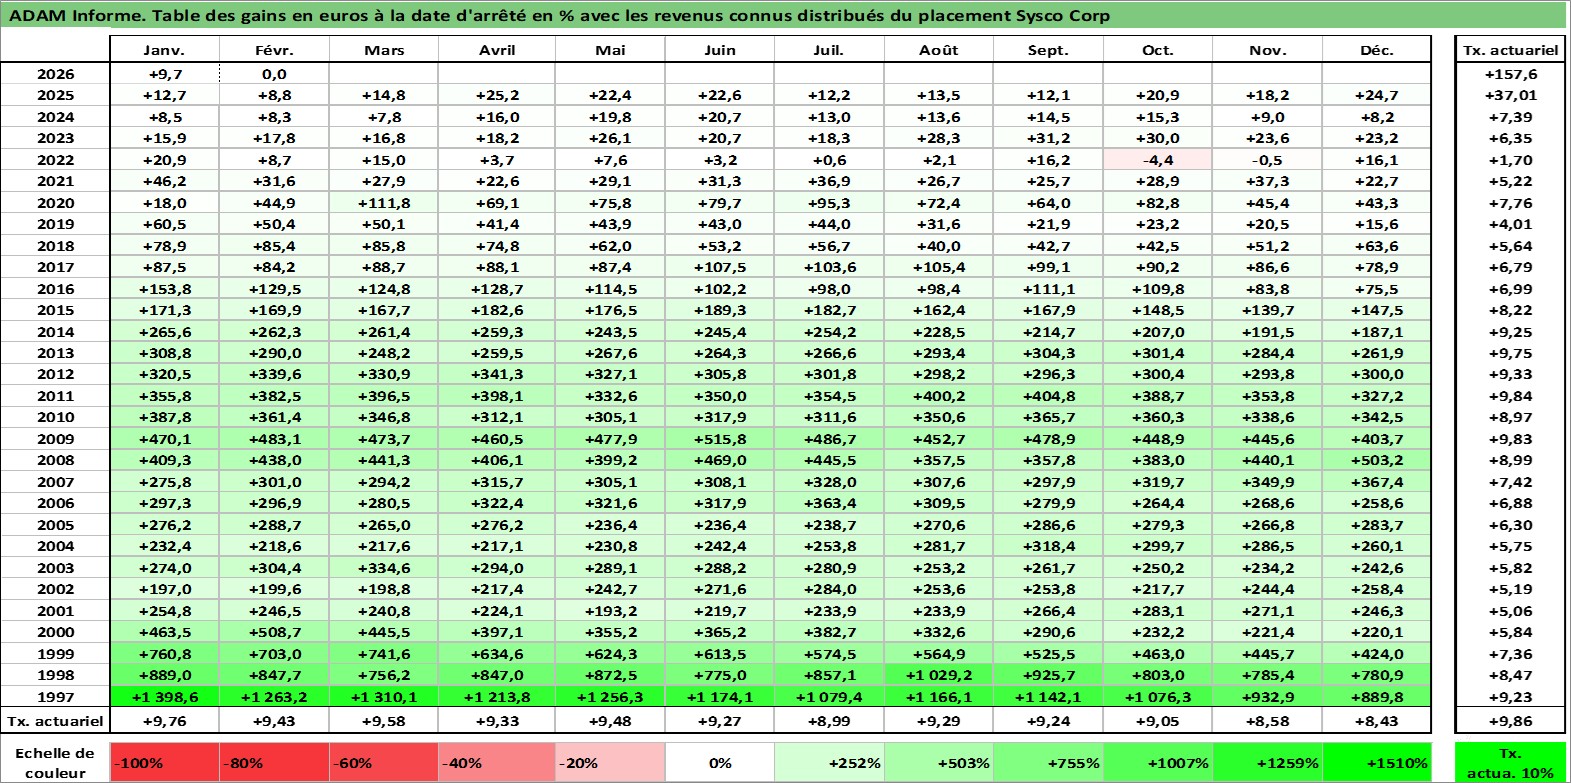Click the -20% pink color scale swatch
Viewport: 1571px width, 783px height.
(610, 762)
